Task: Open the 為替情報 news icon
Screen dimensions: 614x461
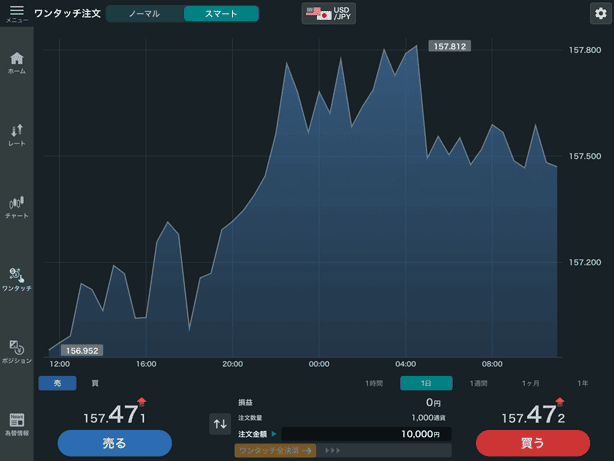Action: pos(16,424)
